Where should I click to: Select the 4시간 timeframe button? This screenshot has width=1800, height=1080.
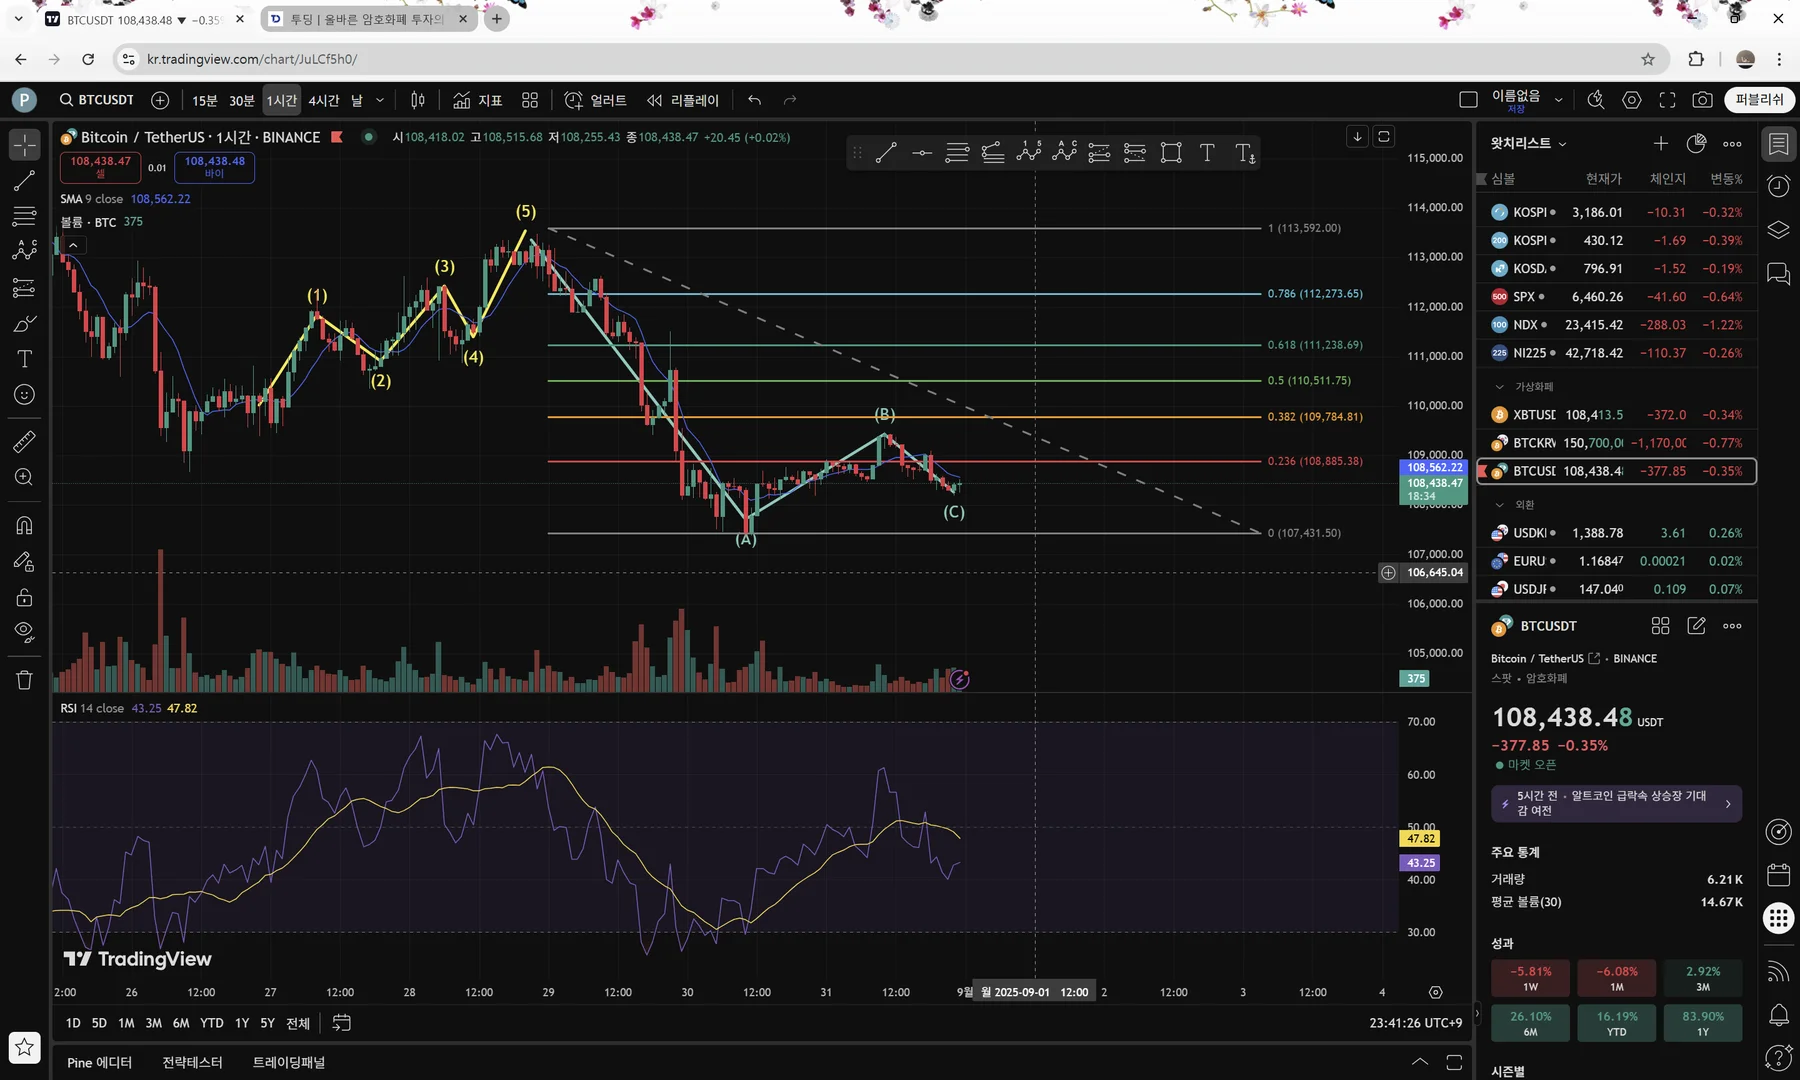tap(323, 100)
